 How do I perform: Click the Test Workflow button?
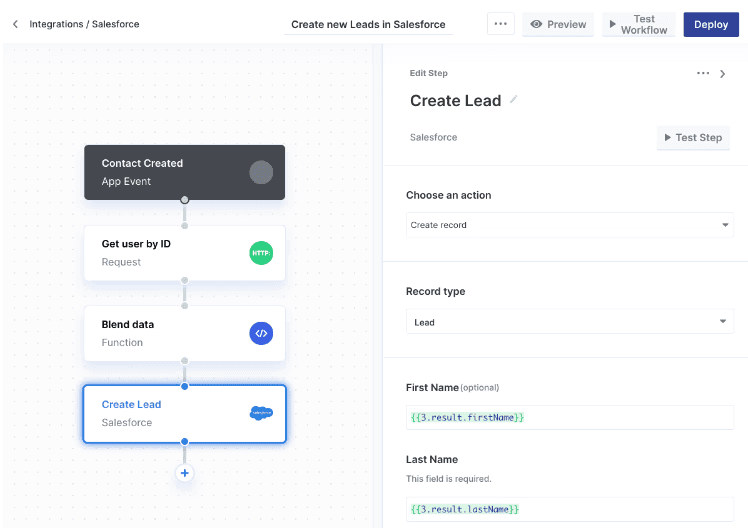(x=638, y=24)
